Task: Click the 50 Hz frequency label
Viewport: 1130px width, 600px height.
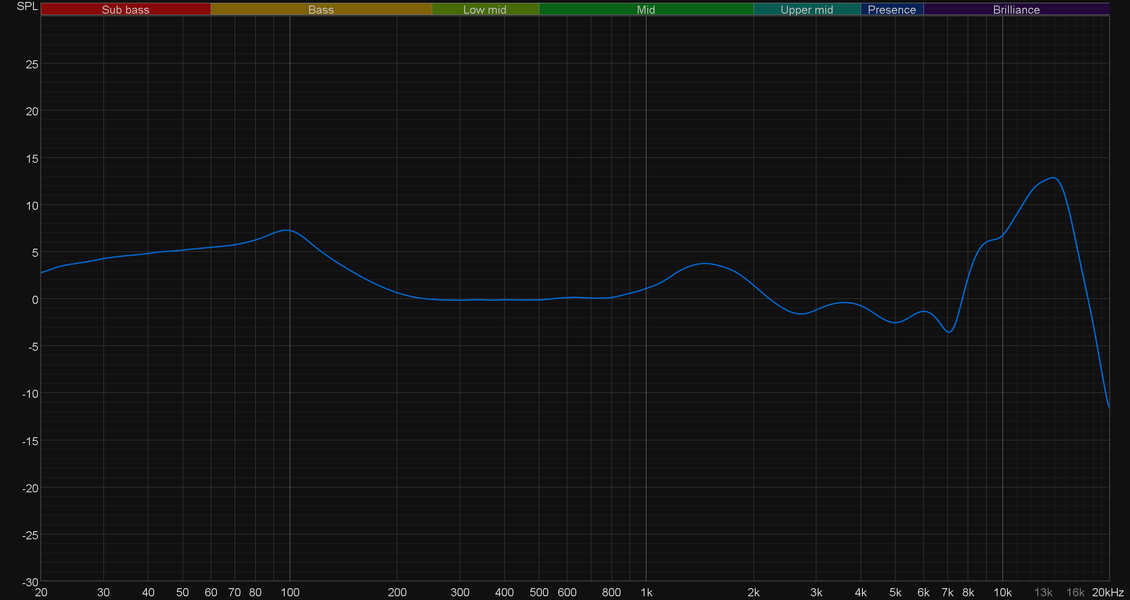Action: click(182, 592)
